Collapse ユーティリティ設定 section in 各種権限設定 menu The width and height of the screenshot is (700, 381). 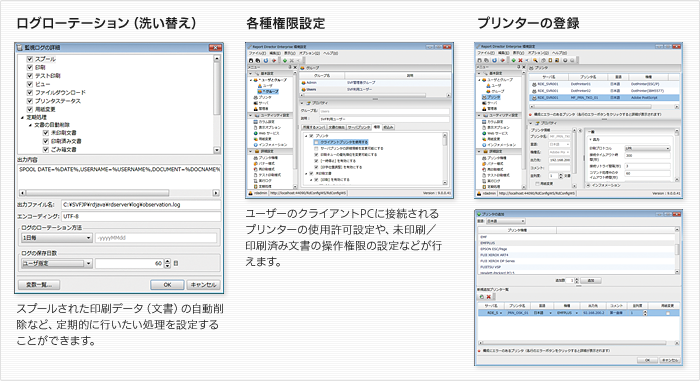[251, 115]
